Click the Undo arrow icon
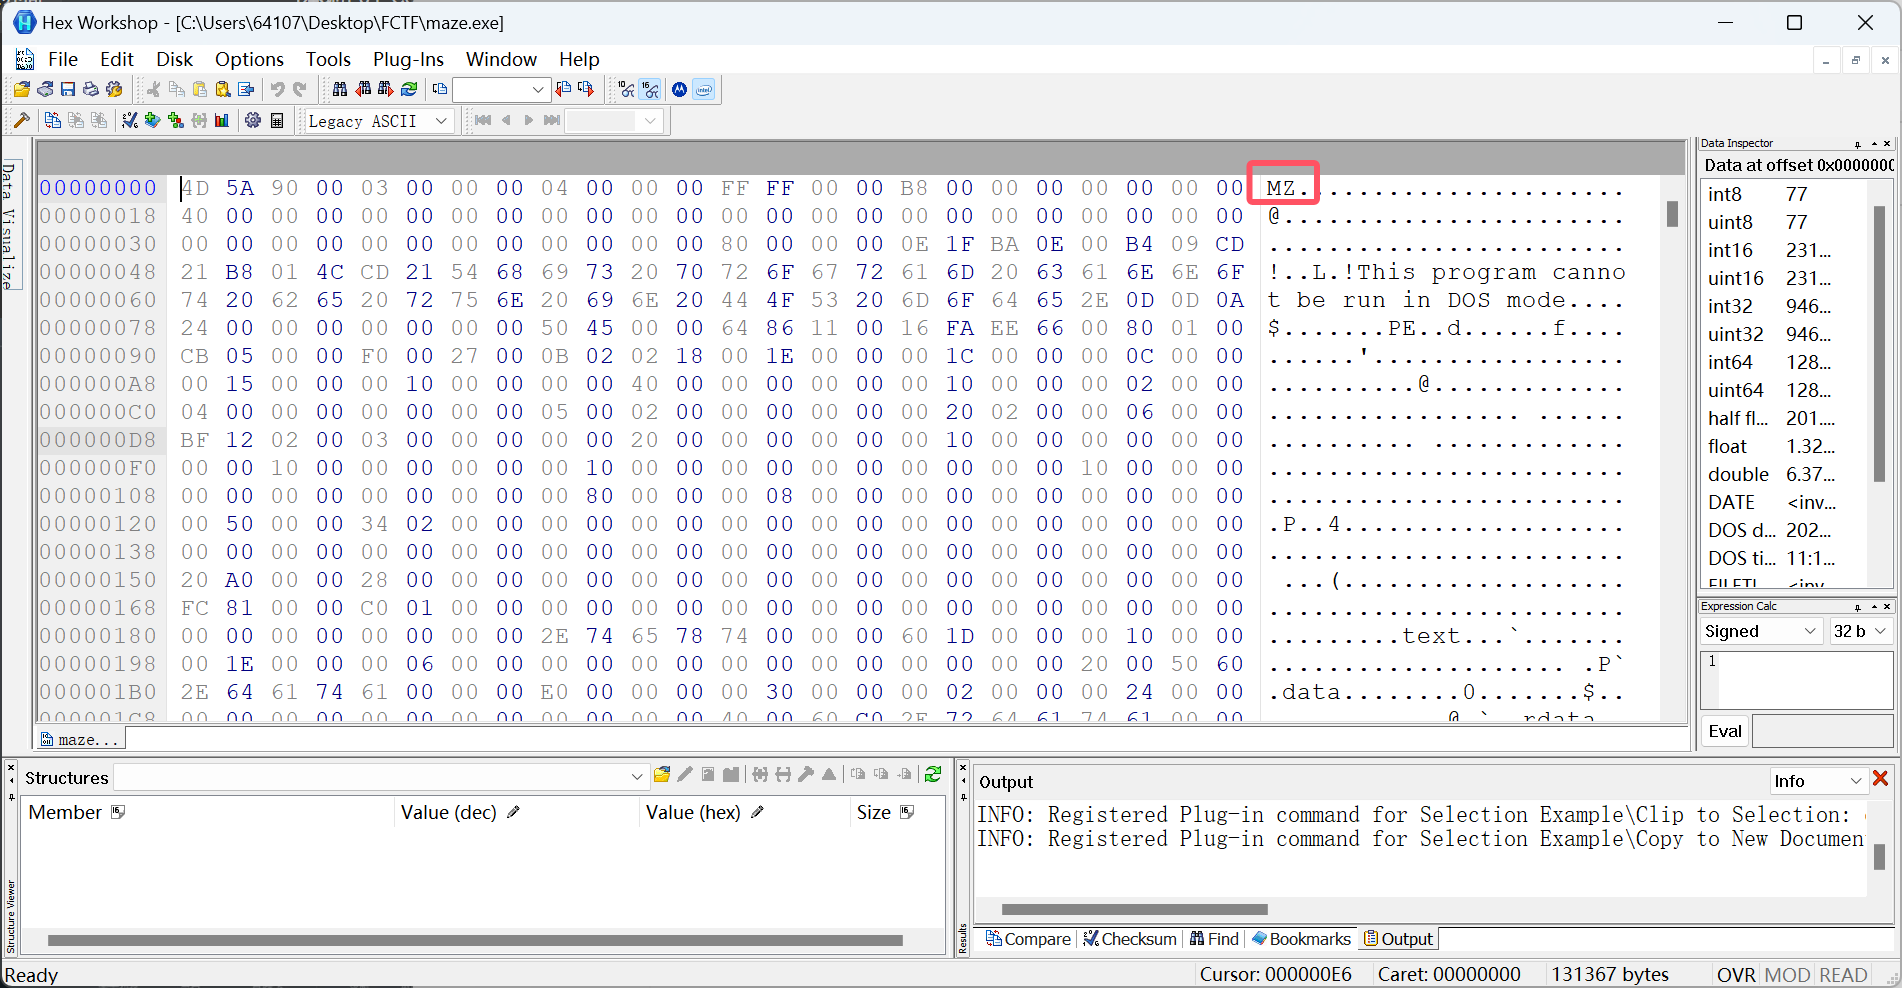The image size is (1902, 988). pos(277,90)
